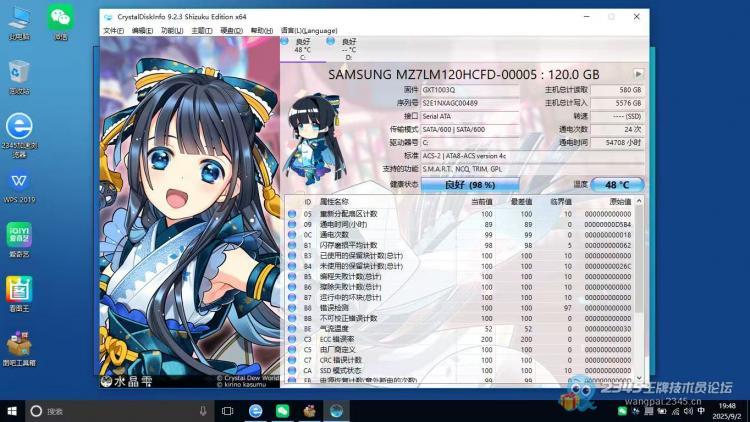Select the CRC 错误计数 attribute row
The height and width of the screenshot is (422, 750).
coord(460,360)
